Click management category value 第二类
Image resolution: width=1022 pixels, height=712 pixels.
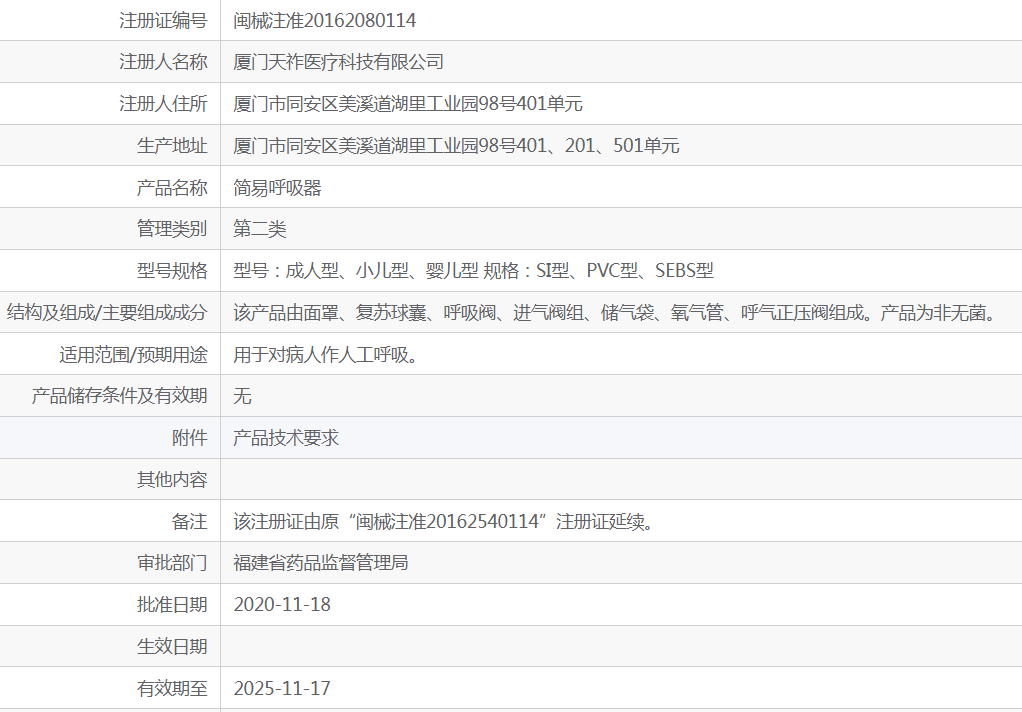pyautogui.click(x=260, y=229)
